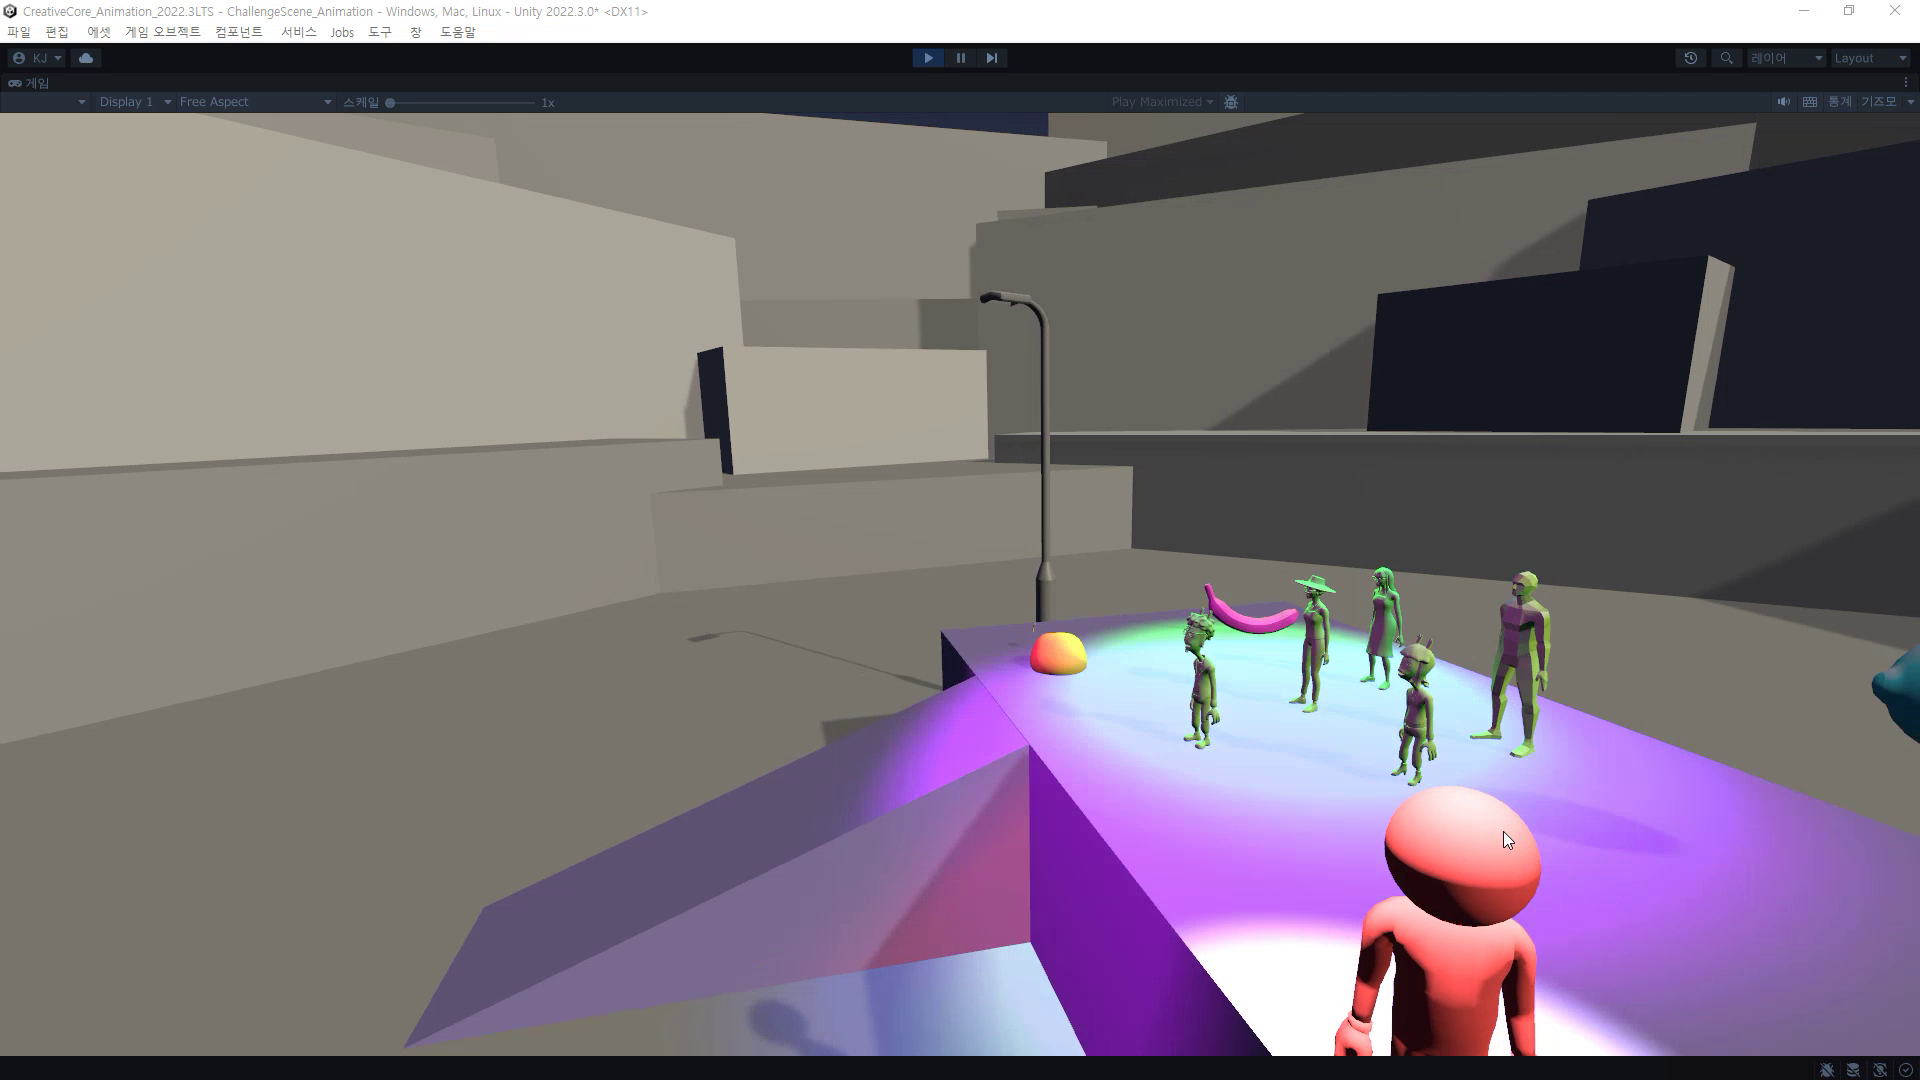Open the 컴포넌트 menu

(x=240, y=32)
